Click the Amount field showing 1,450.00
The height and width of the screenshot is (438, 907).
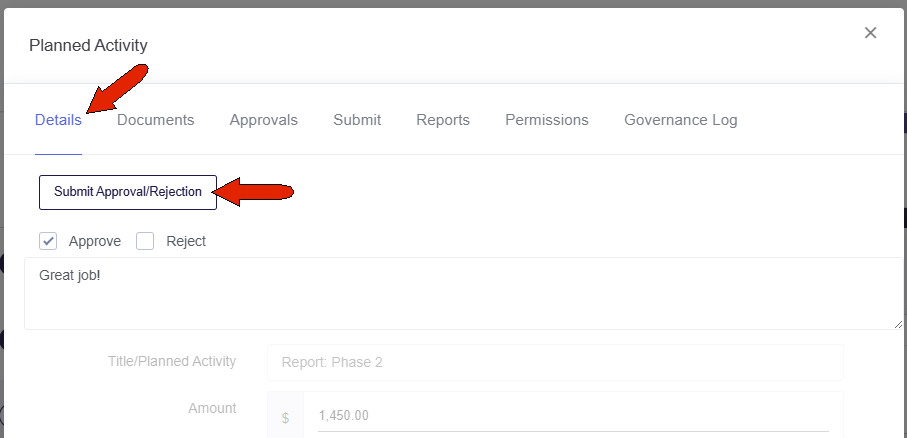point(573,416)
